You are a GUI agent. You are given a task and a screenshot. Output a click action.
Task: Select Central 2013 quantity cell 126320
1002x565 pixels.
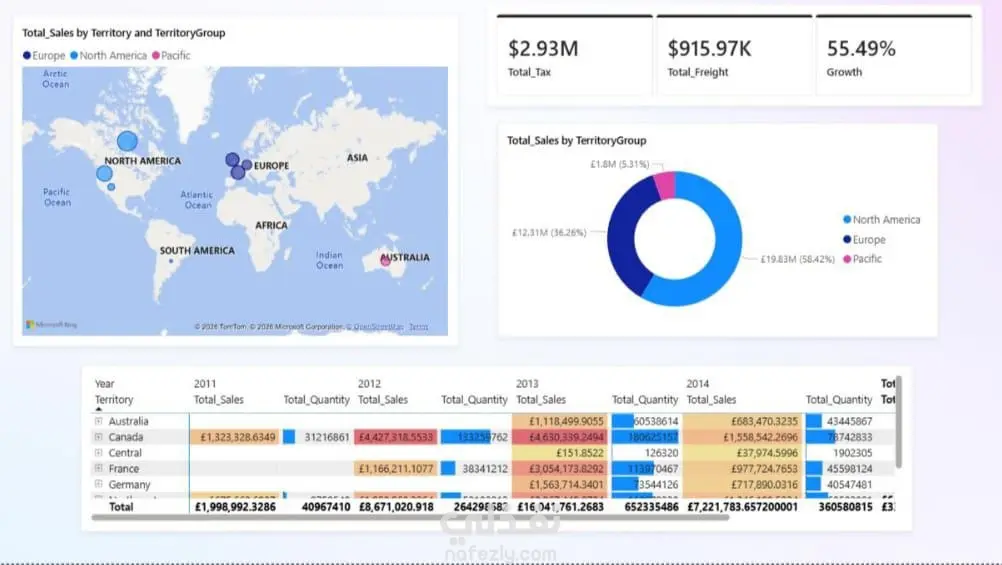pos(645,453)
